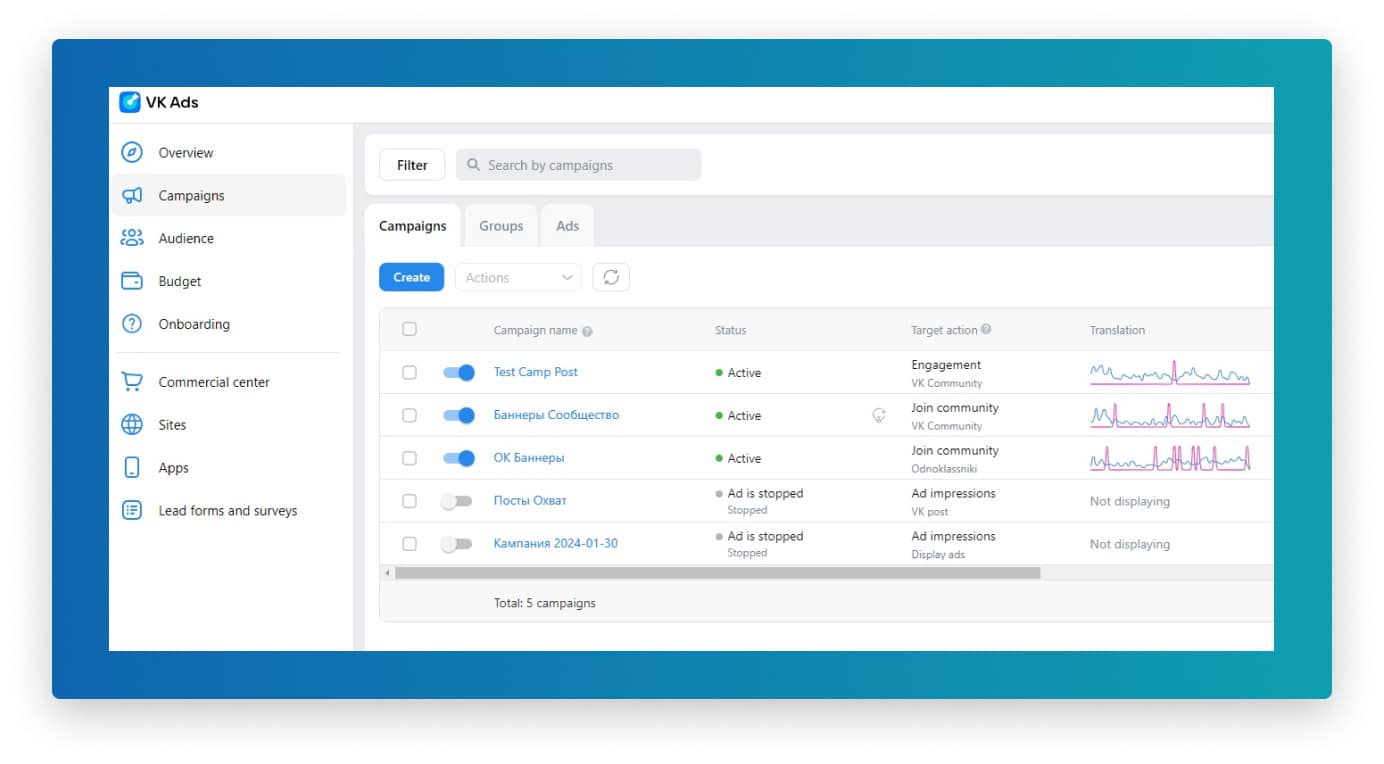Open the Баннеры Сообщество campaign link

coord(556,416)
